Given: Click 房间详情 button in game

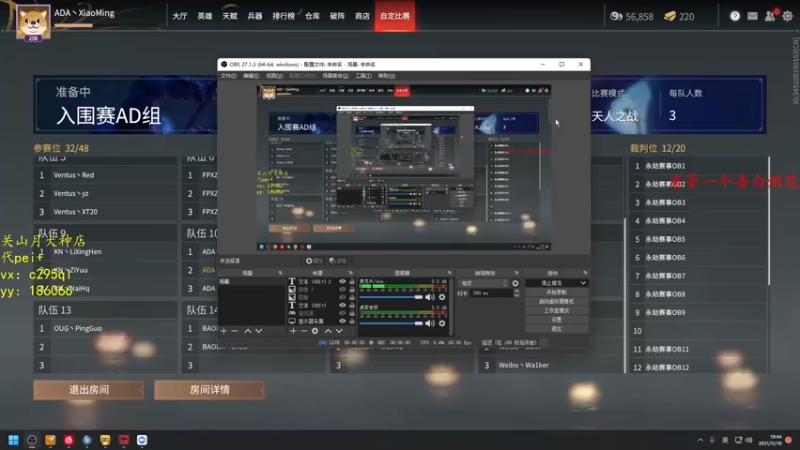Looking at the screenshot, I should click(x=209, y=390).
